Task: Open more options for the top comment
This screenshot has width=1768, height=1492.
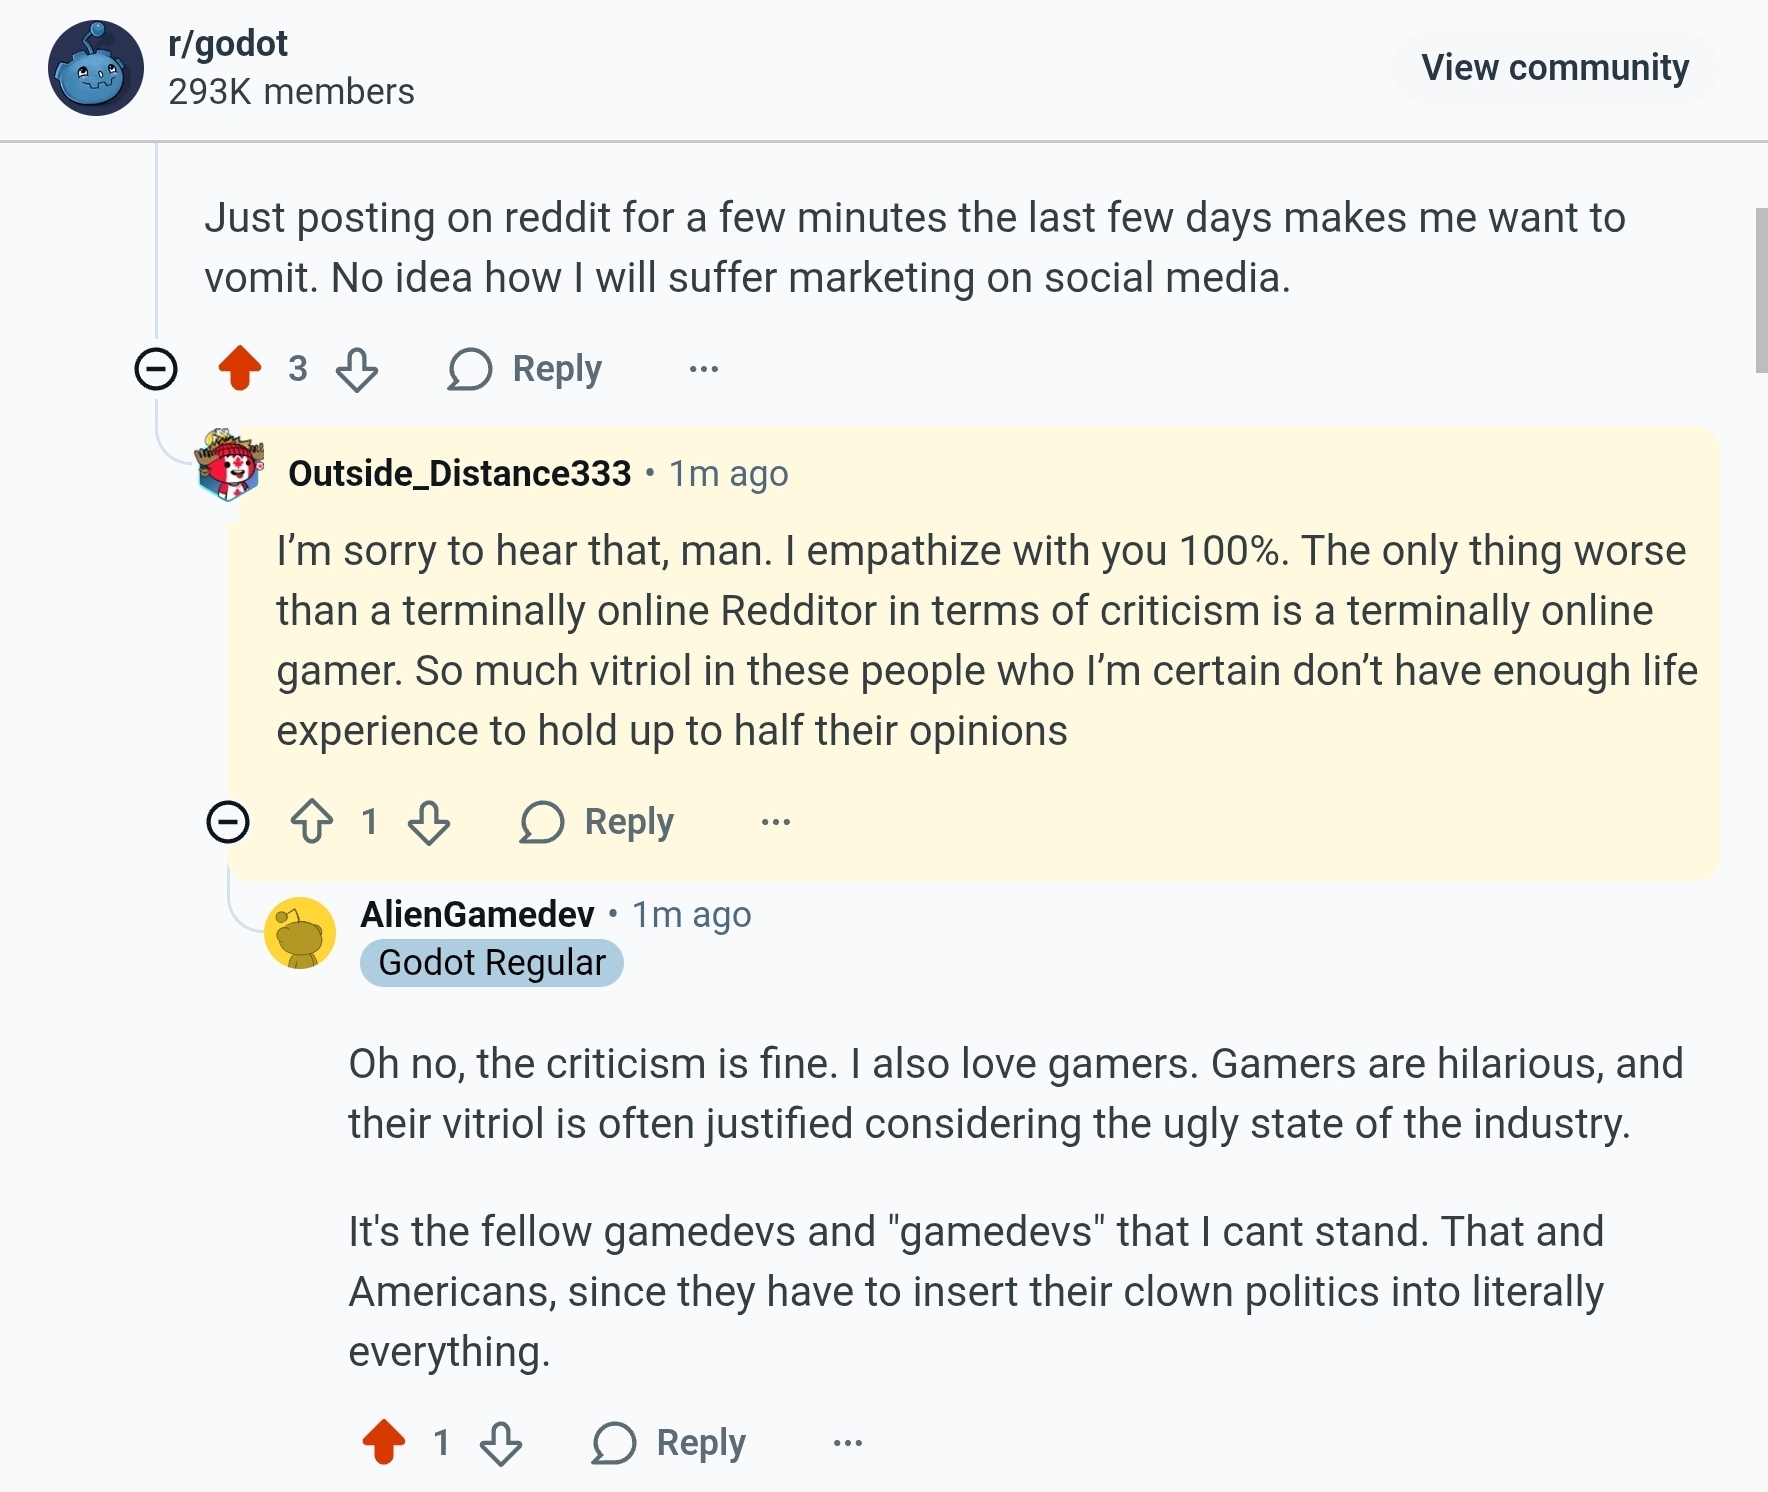Action: click(x=704, y=369)
